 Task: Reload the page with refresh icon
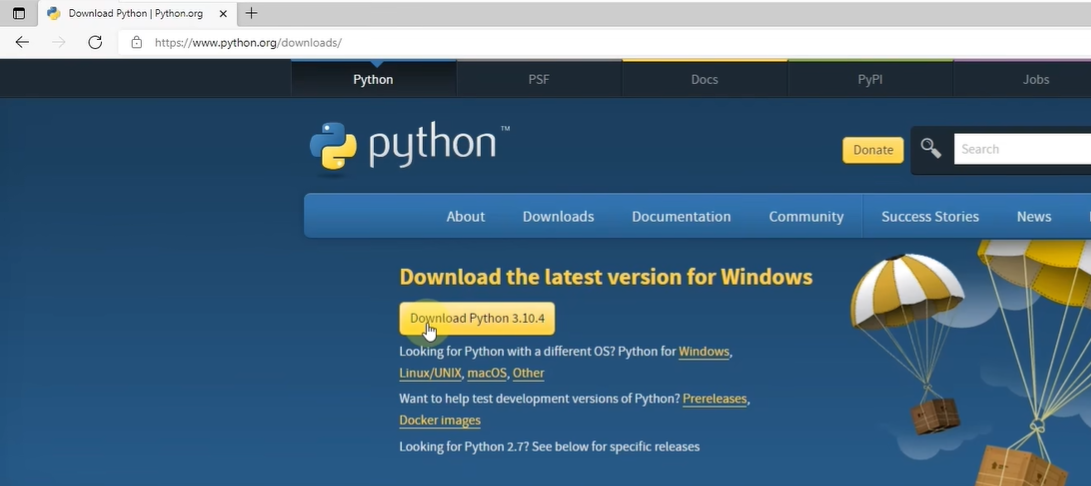pos(95,42)
